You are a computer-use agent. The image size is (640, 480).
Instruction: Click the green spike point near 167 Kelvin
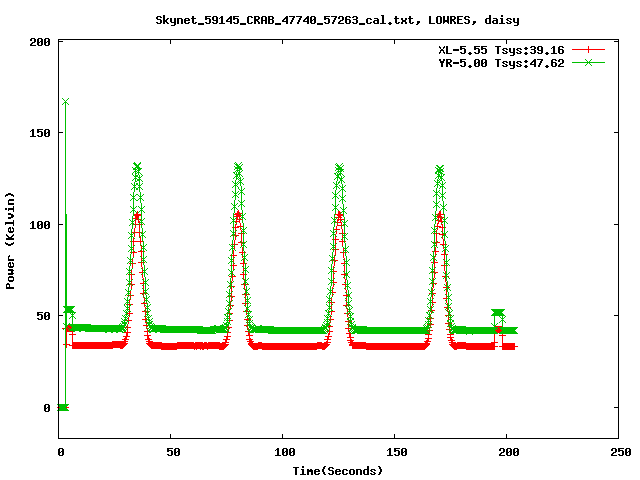65,101
